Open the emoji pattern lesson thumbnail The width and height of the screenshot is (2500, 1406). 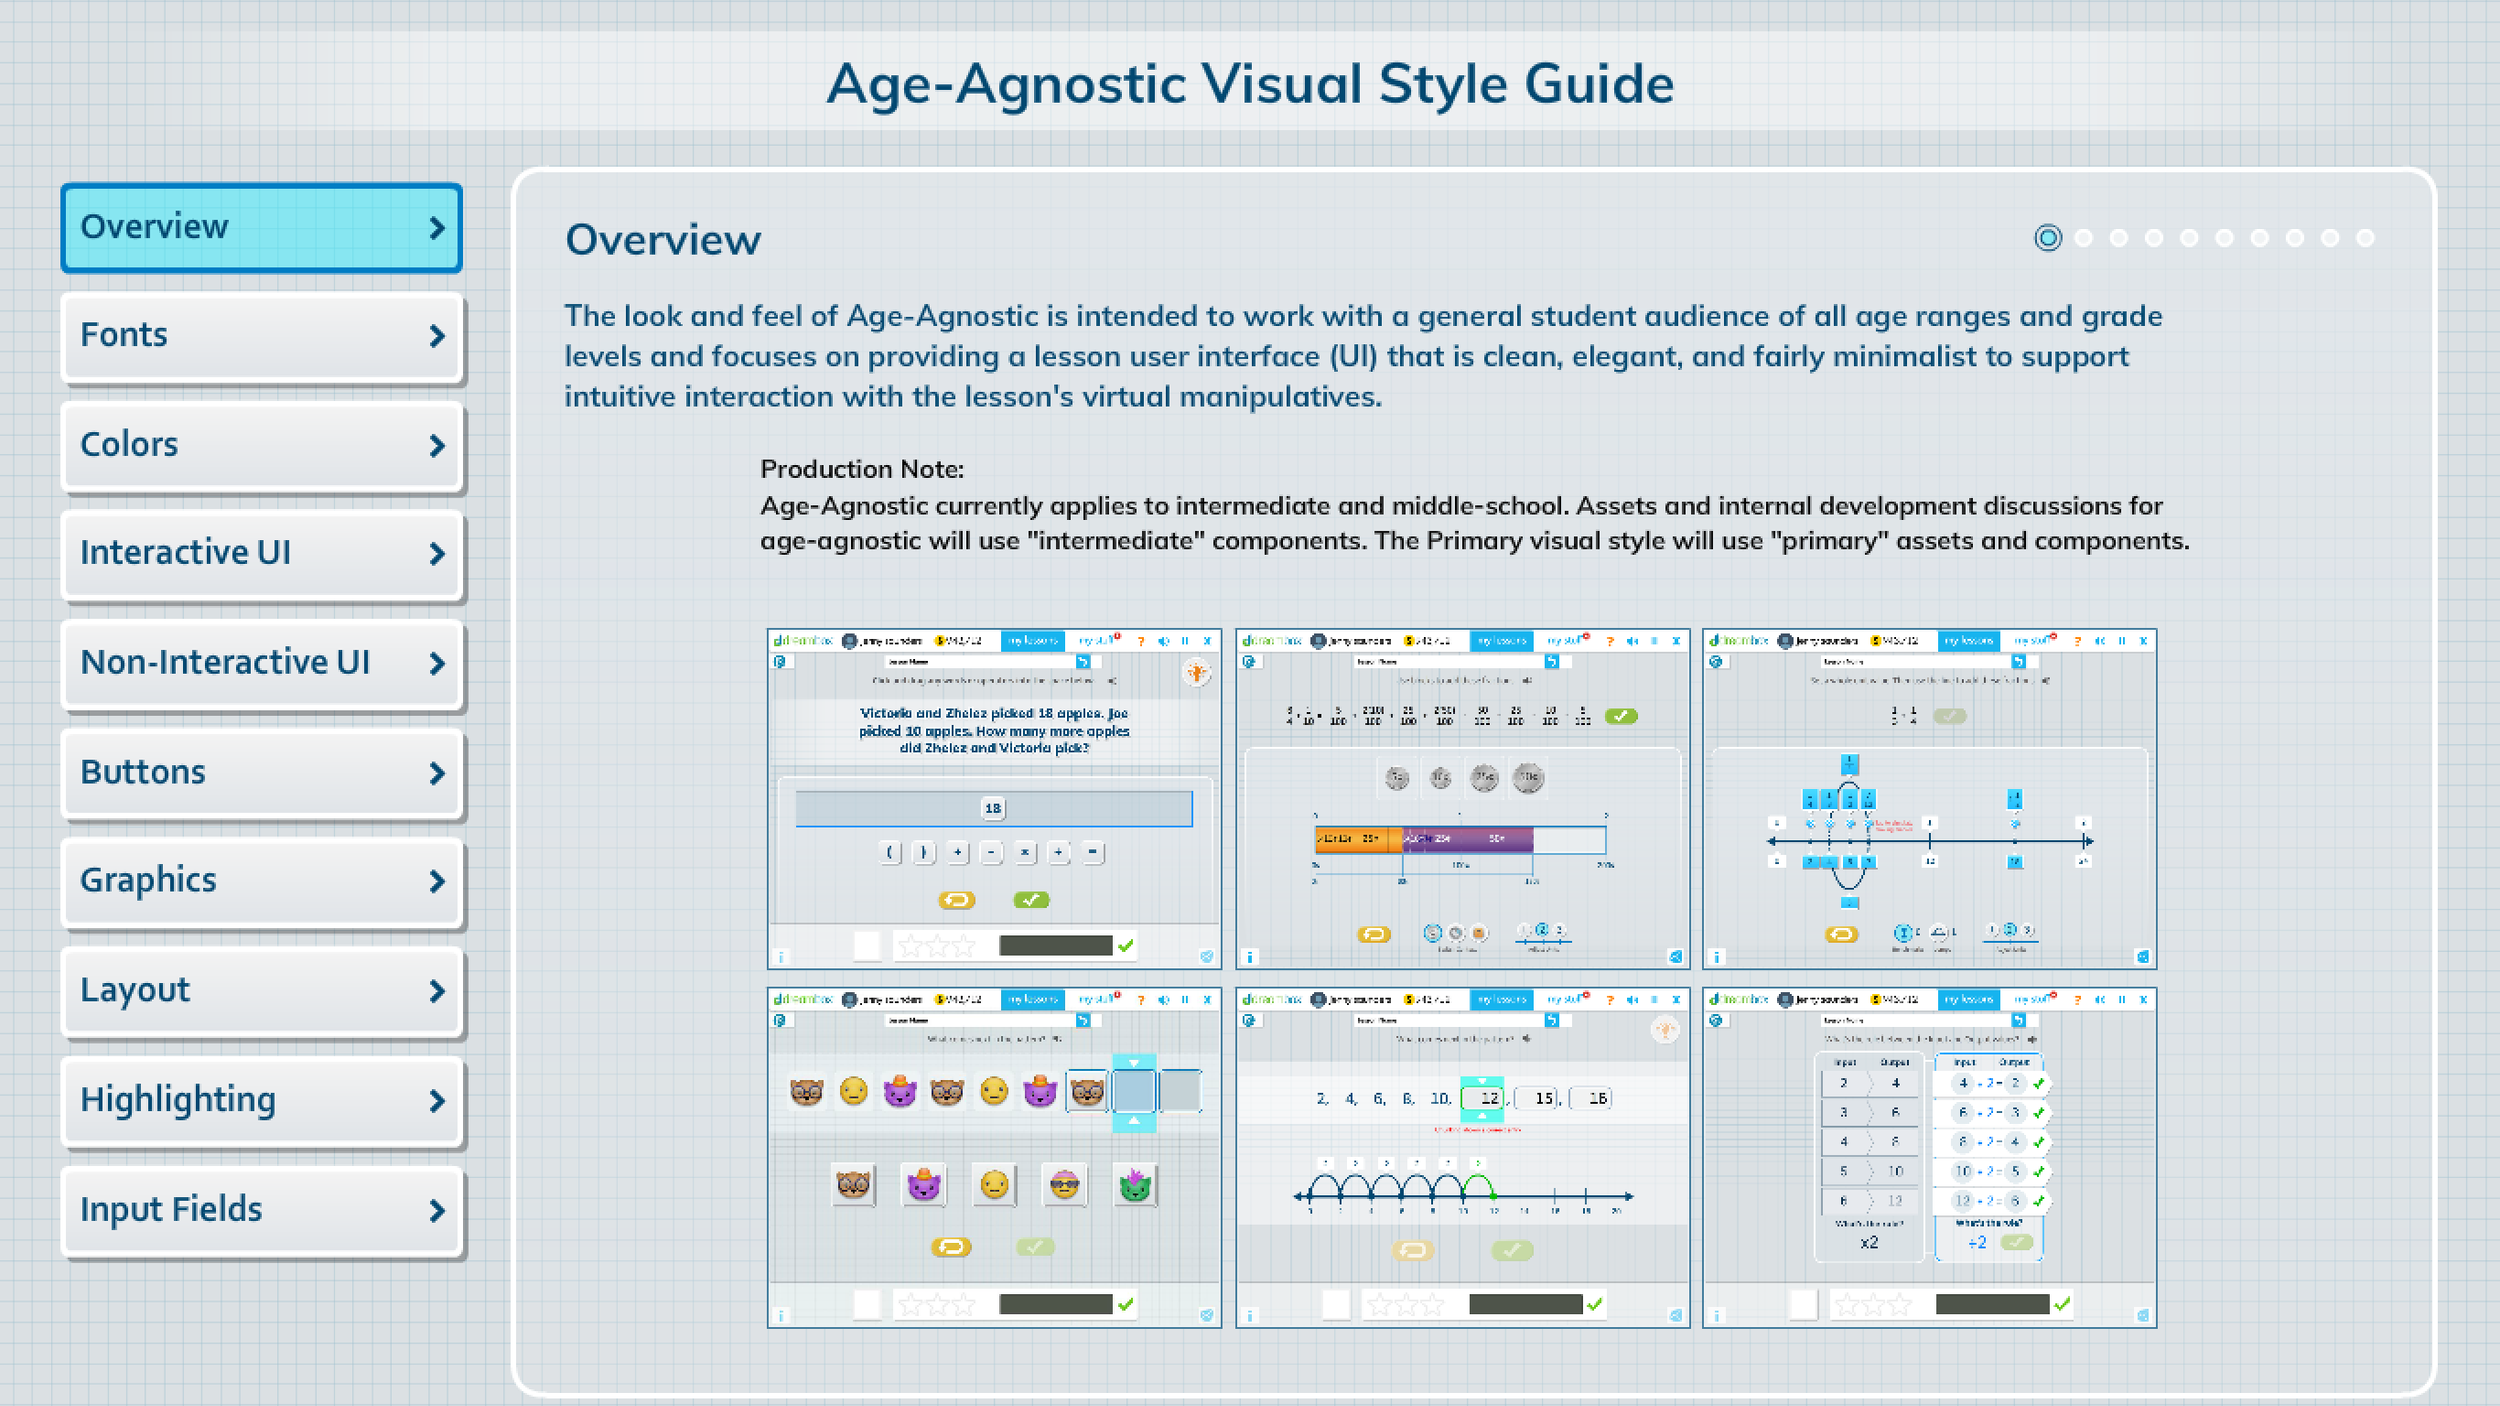994,1157
